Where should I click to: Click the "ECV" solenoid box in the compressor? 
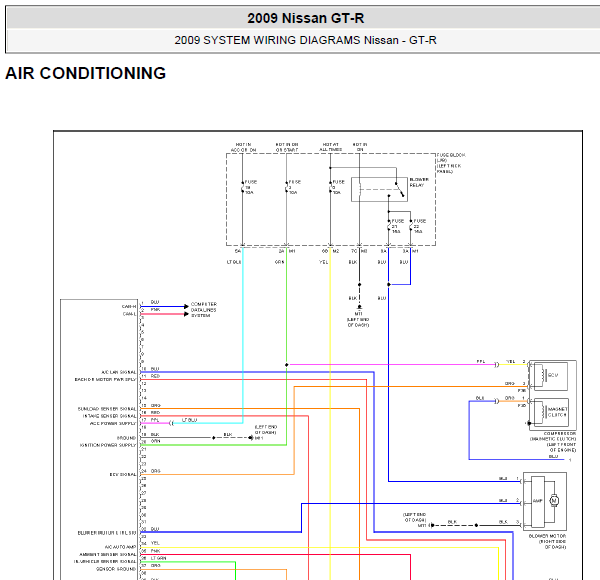(551, 376)
